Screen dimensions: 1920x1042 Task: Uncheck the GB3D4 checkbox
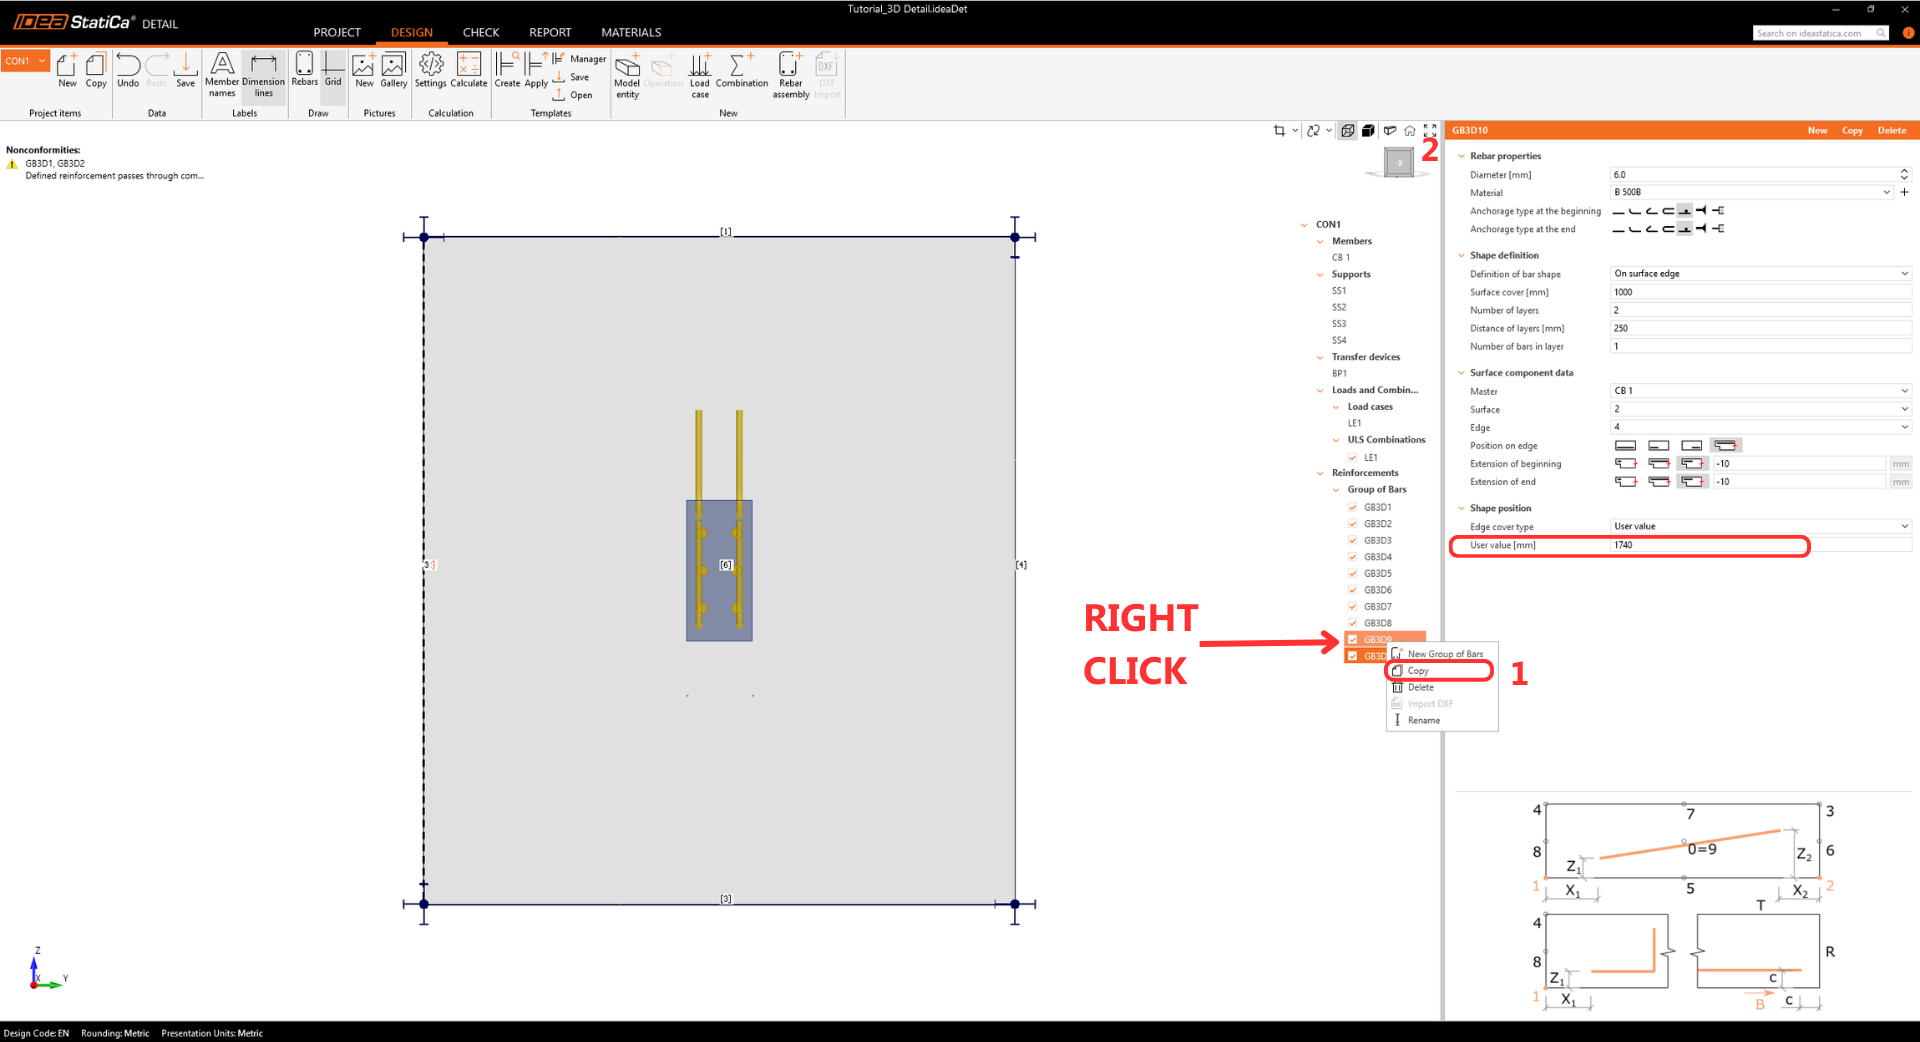point(1353,557)
